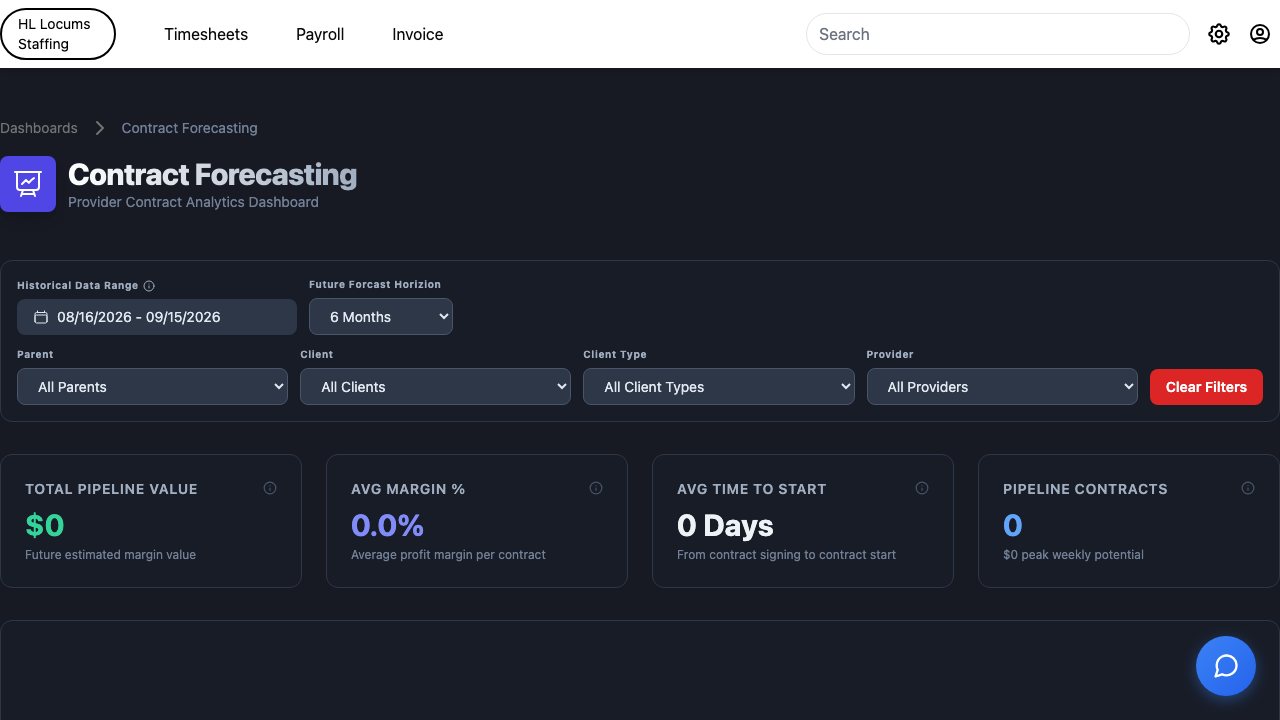Image resolution: width=1280 pixels, height=720 pixels.
Task: Open the historical date range picker
Action: pyautogui.click(x=157, y=317)
